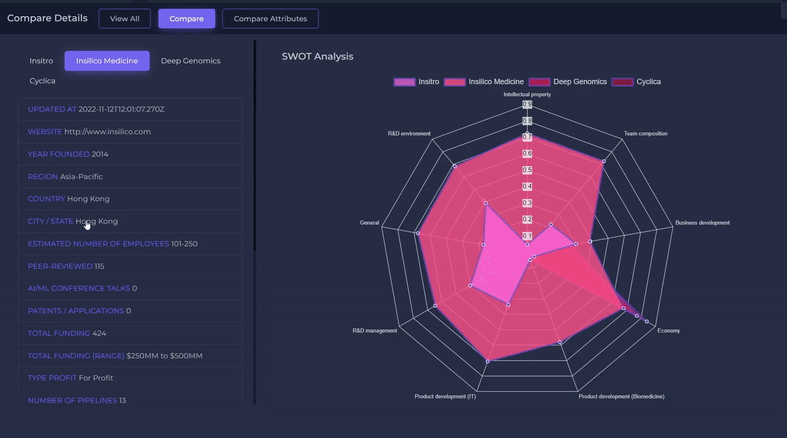
Task: Toggle Insilico Medicine series via legend swatch
Action: 455,82
